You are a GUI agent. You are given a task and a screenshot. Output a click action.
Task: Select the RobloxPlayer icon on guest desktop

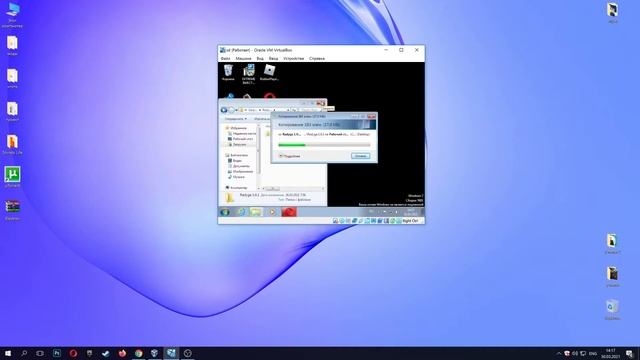tap(269, 73)
